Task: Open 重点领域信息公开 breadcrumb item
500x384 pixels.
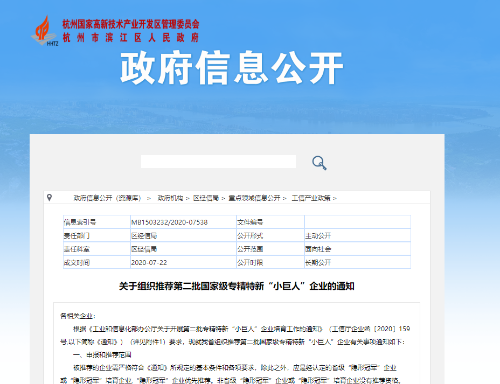Action: 254,198
